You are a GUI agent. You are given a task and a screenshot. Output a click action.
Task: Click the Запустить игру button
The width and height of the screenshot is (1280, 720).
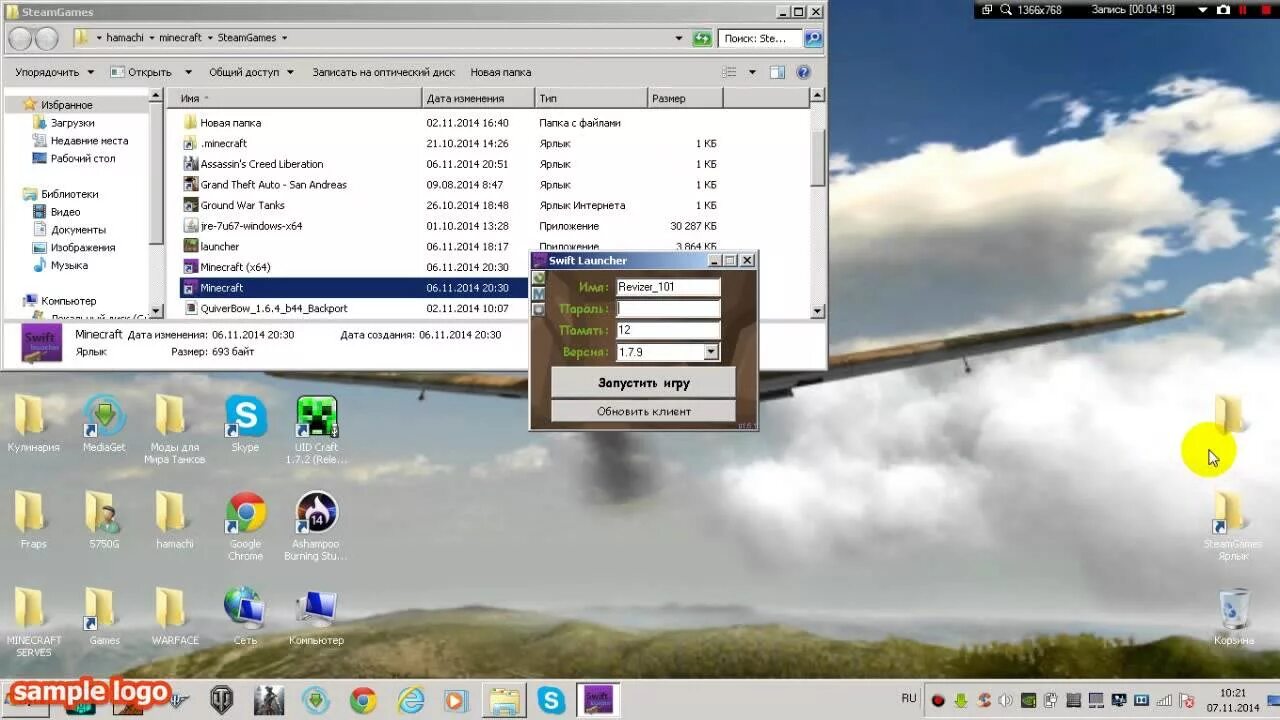pyautogui.click(x=643, y=383)
